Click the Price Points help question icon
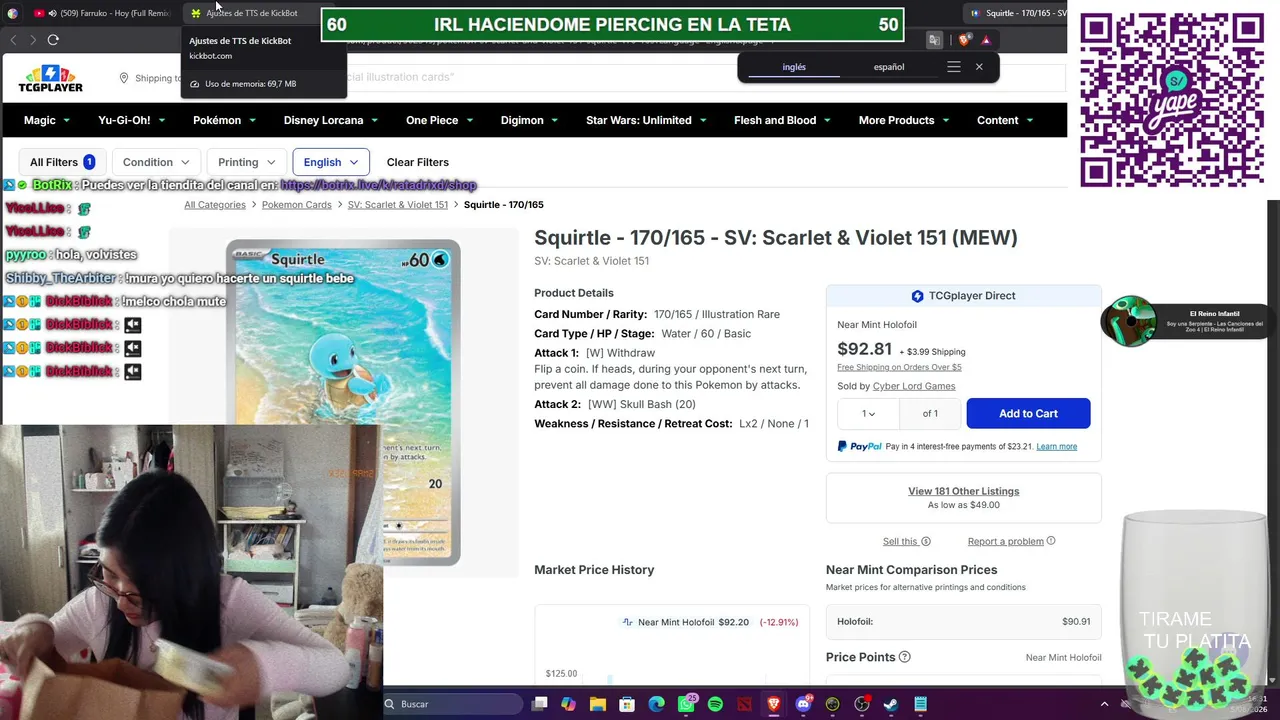 pyautogui.click(x=904, y=657)
